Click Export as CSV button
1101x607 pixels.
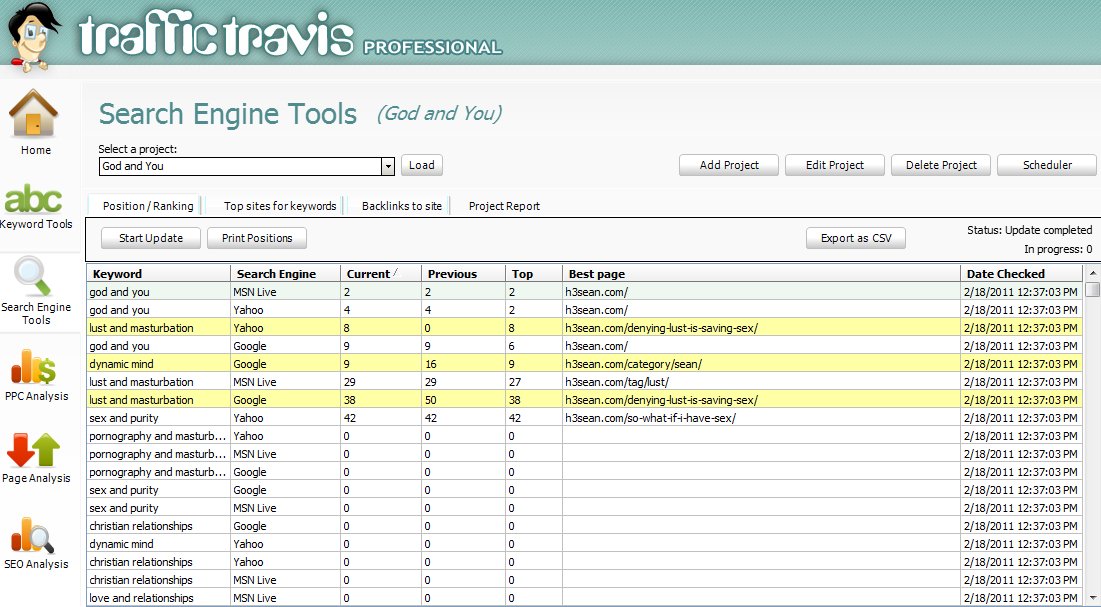(x=856, y=238)
